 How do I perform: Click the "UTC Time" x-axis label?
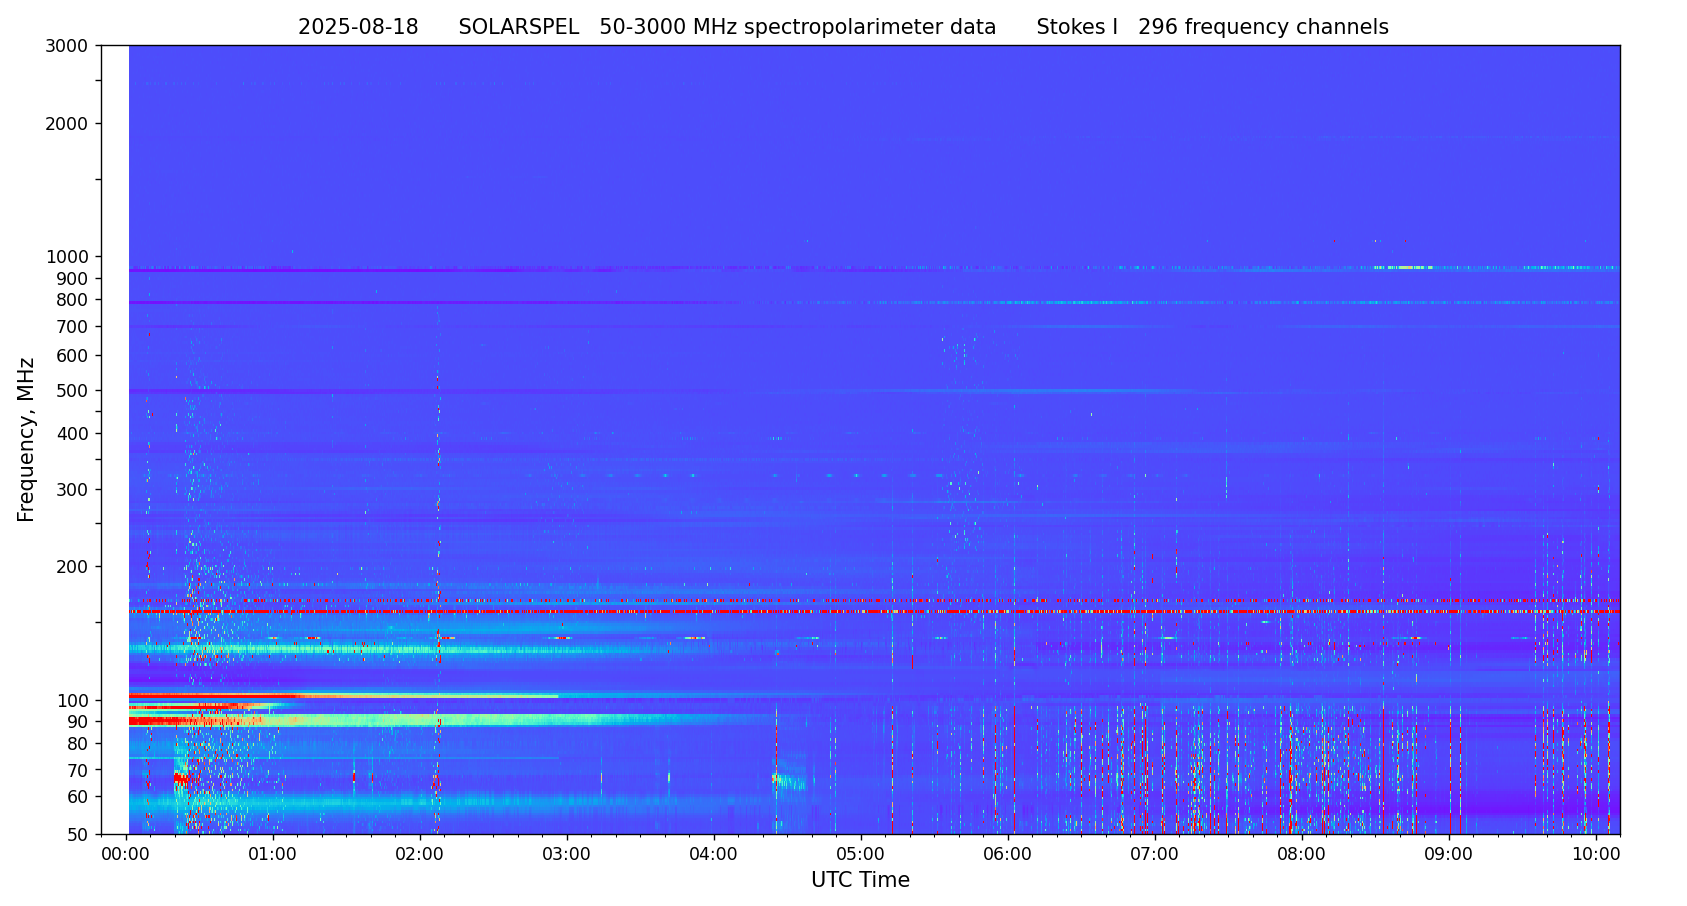860,880
